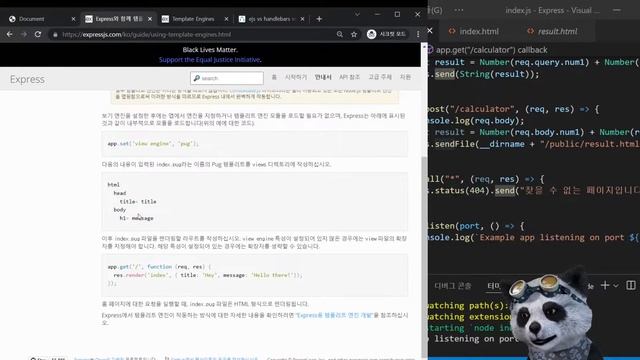
Task: Click the sendFile __dirname code line
Action: 533,144
